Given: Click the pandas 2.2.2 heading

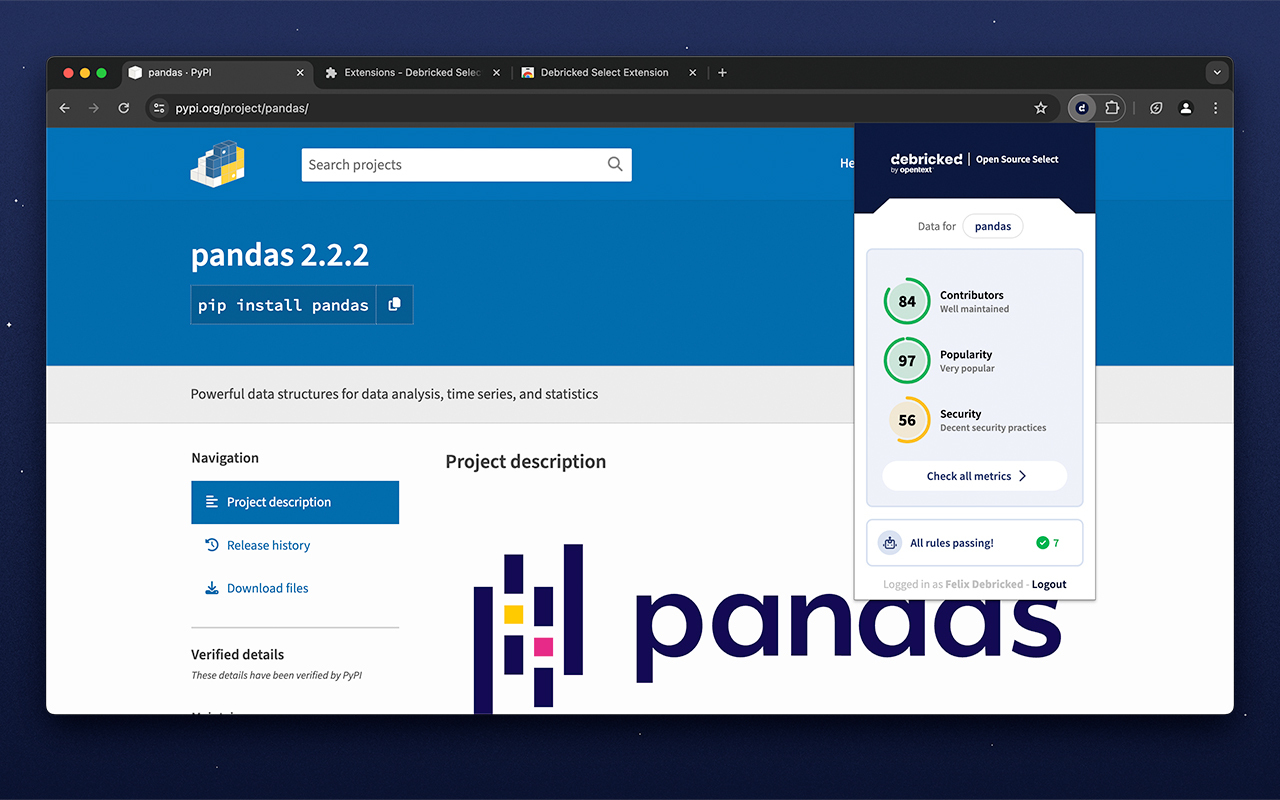Looking at the screenshot, I should [280, 255].
